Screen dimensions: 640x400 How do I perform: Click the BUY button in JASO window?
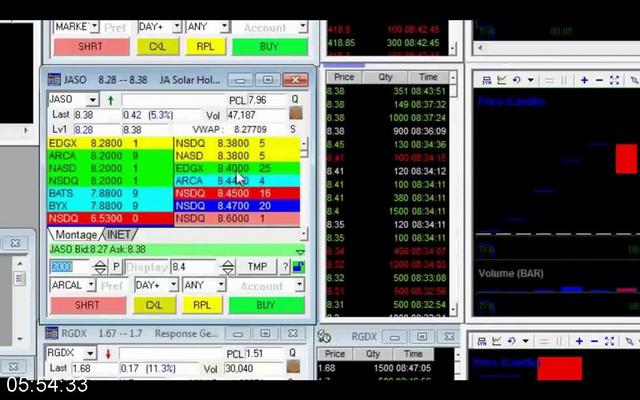tap(267, 305)
